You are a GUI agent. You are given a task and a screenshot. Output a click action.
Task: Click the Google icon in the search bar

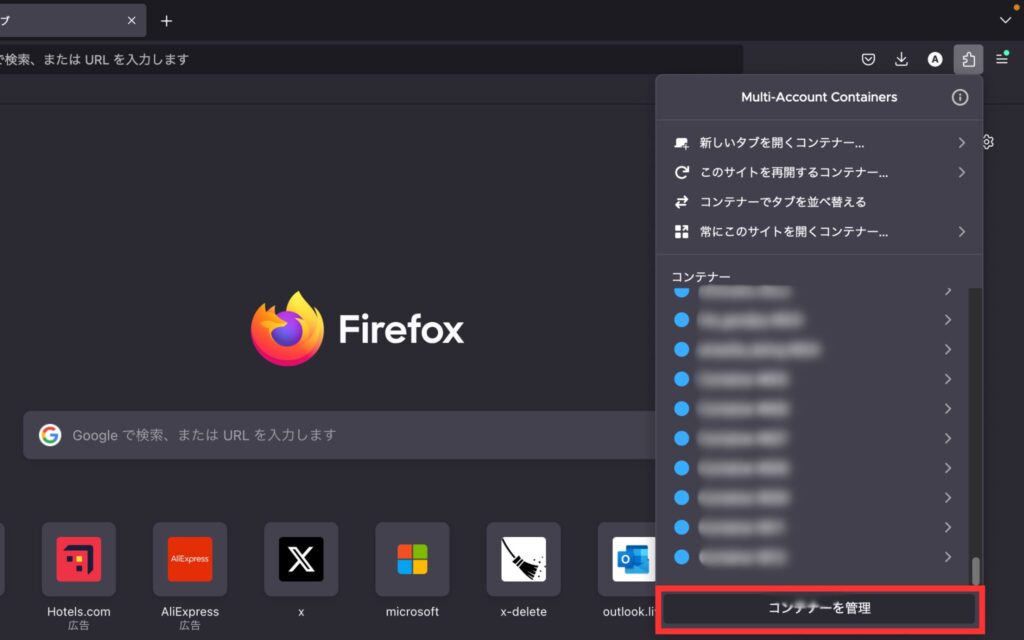(50, 435)
